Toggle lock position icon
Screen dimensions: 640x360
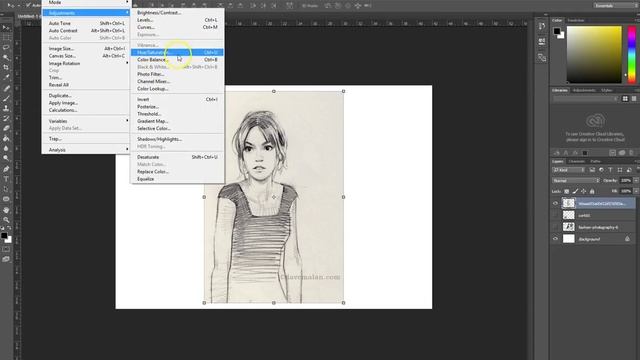click(584, 191)
